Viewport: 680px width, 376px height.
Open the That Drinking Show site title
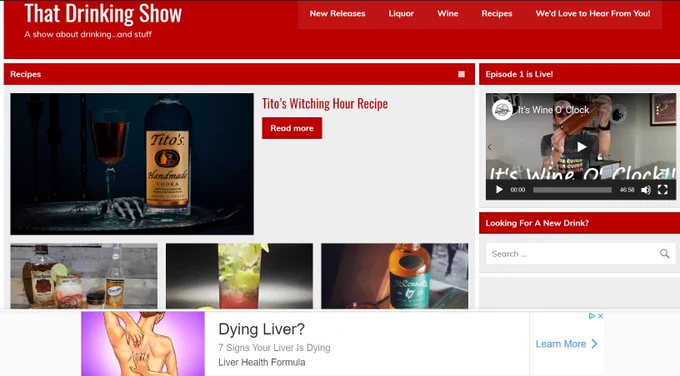(103, 13)
